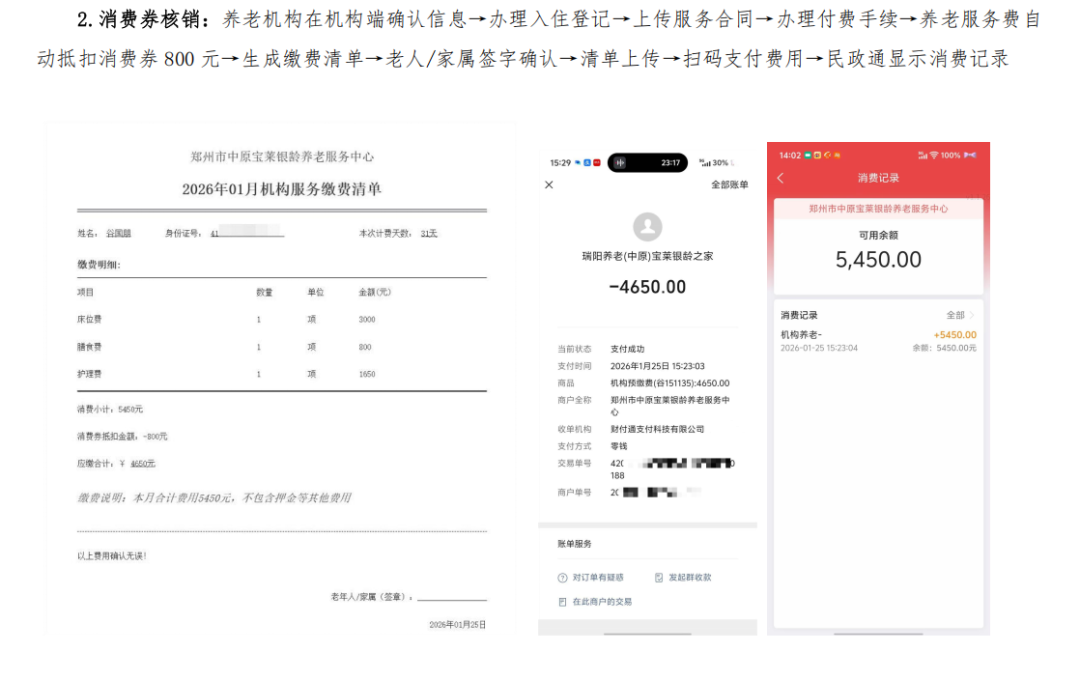Click the 2. 消费券核销 heading
This screenshot has height=680, width=1080.
pyautogui.click(x=143, y=19)
